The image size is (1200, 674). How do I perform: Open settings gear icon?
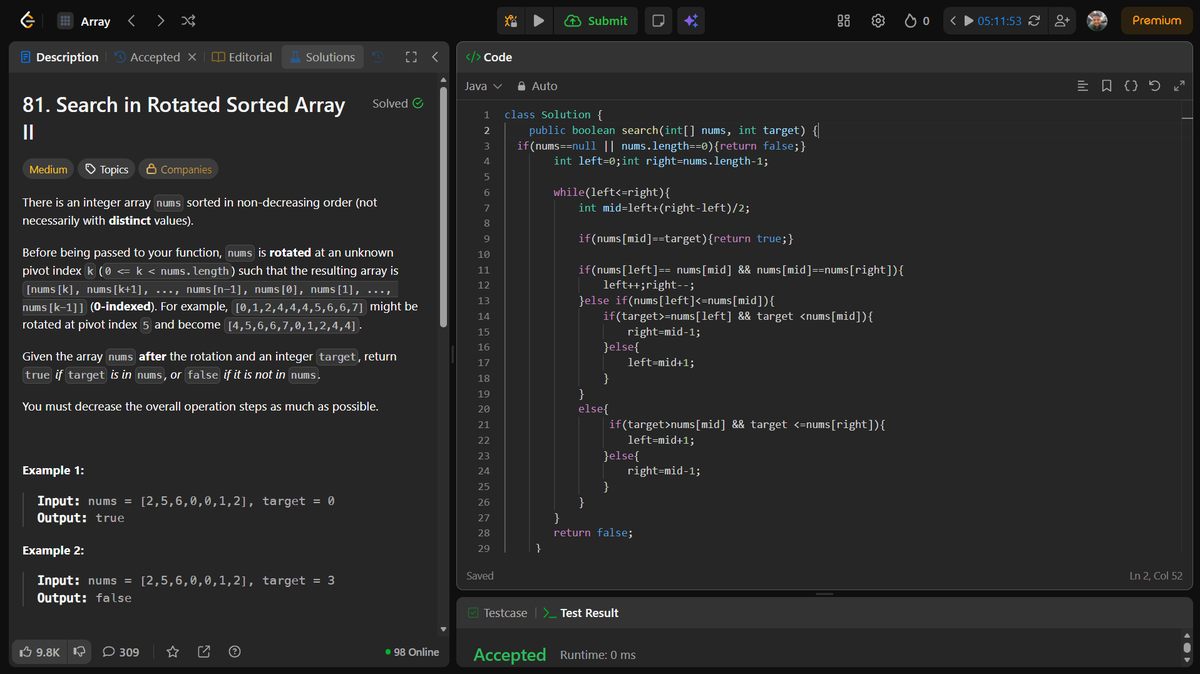tap(878, 21)
